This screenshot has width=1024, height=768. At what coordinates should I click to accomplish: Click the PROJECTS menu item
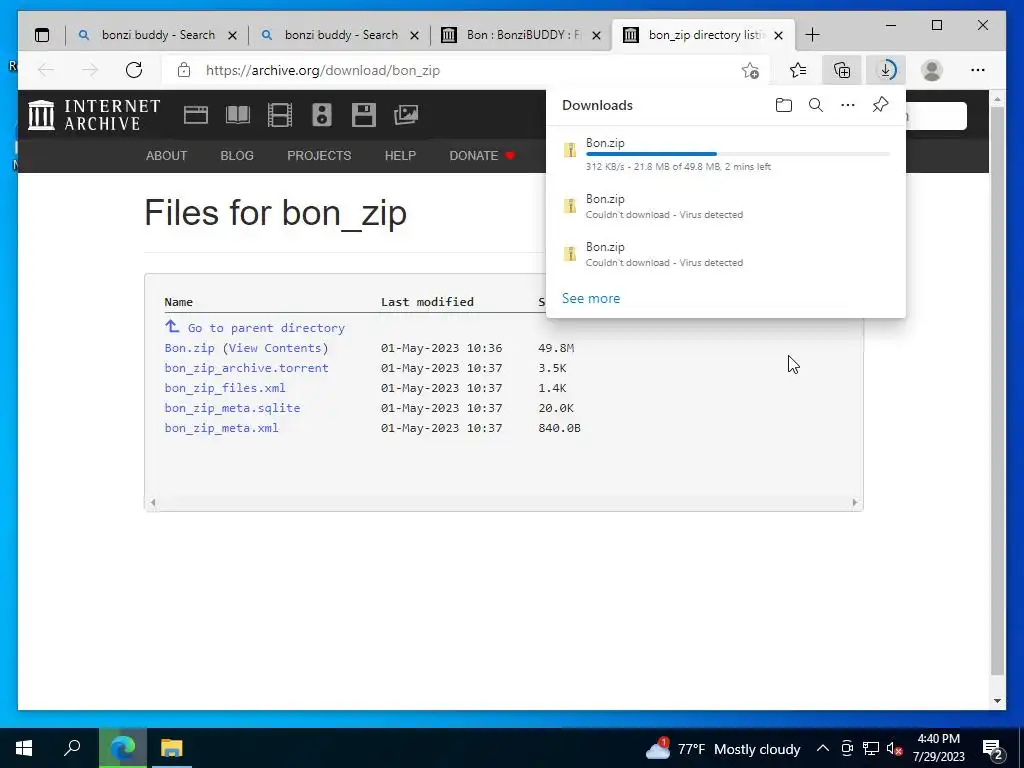319,156
